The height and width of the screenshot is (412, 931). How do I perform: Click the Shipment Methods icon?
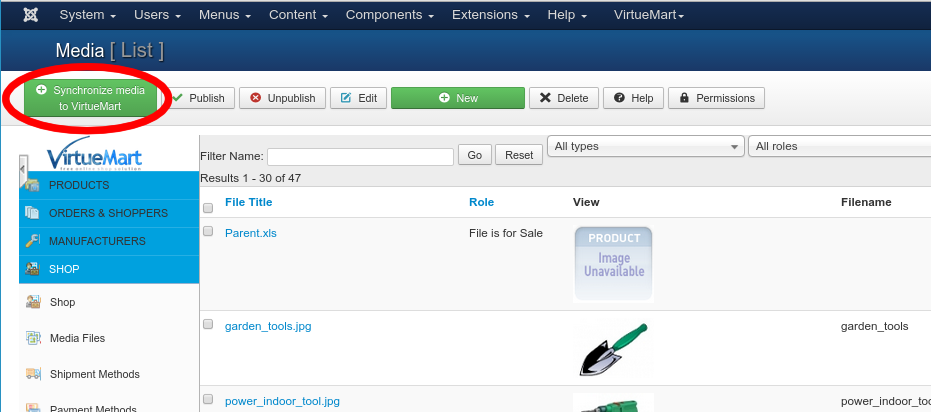click(x=32, y=374)
